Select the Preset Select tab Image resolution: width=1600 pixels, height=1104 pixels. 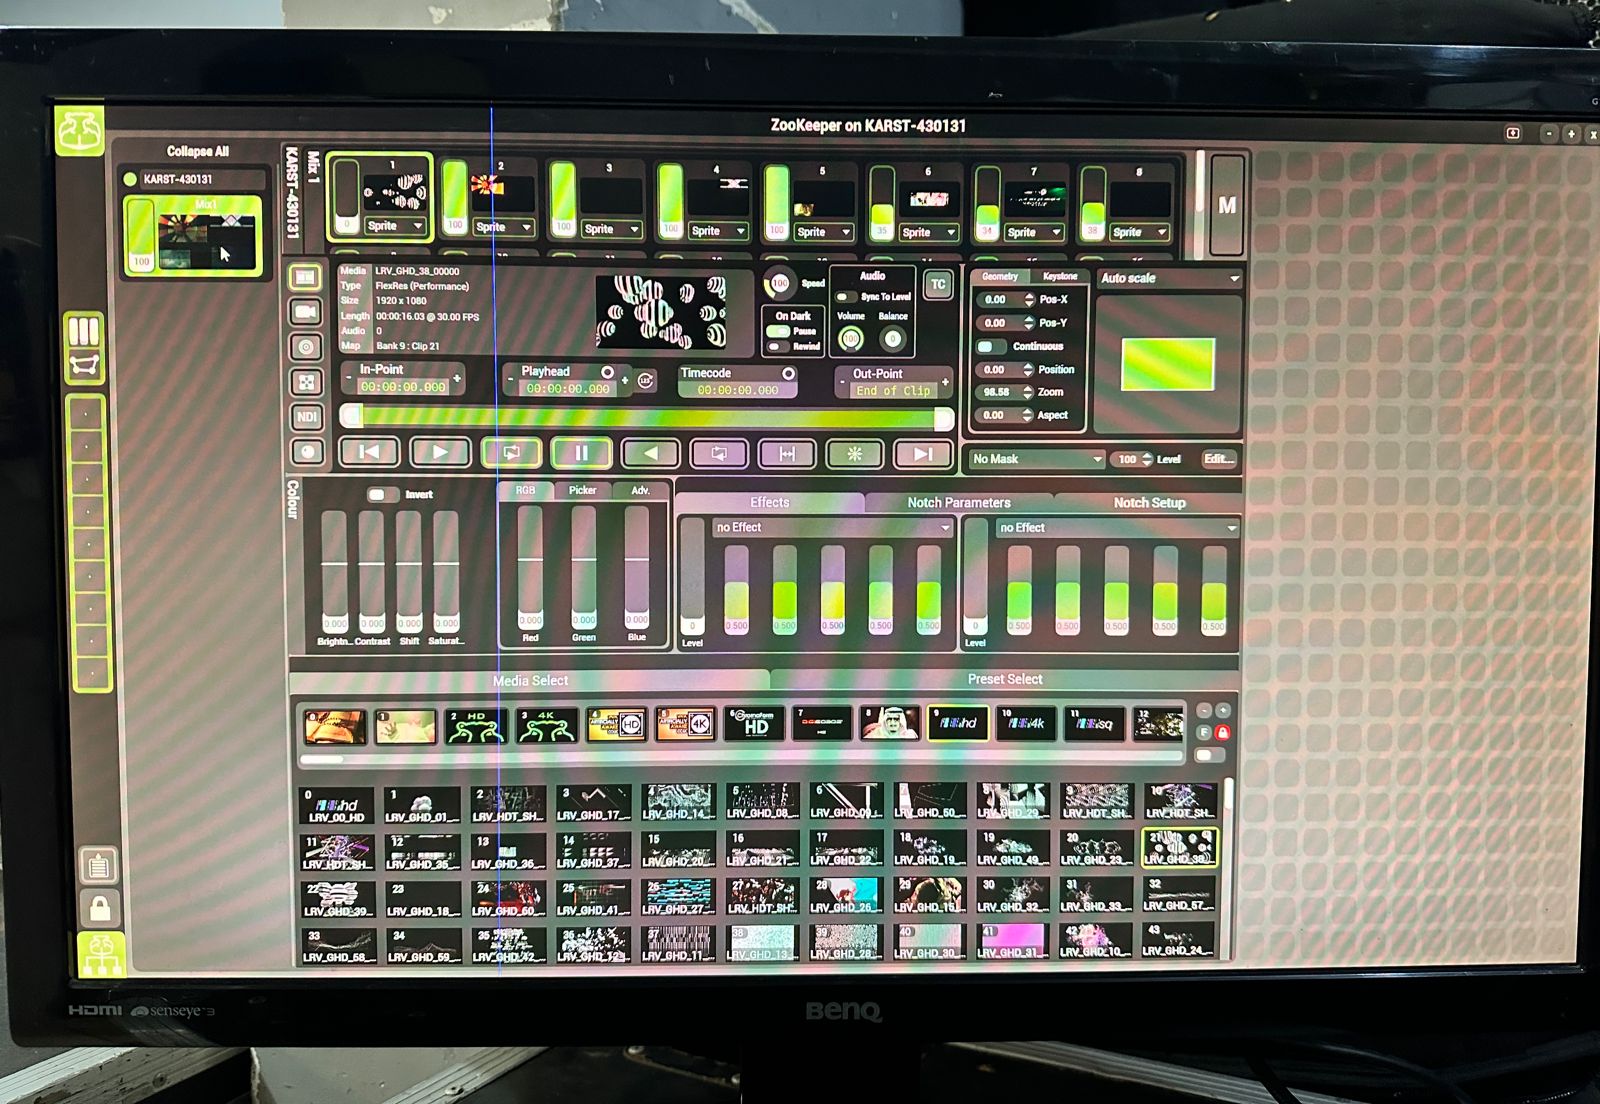tap(1003, 679)
